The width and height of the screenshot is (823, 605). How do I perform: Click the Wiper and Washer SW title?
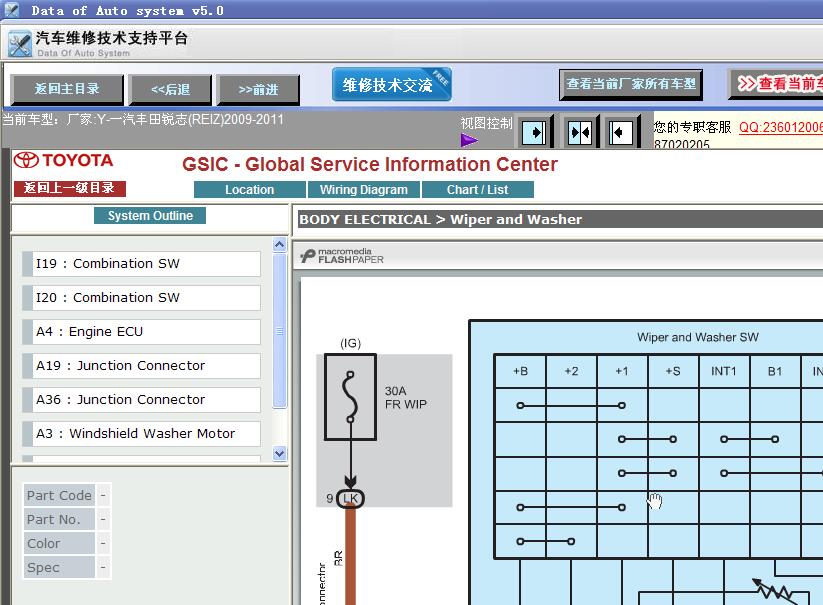click(x=698, y=337)
